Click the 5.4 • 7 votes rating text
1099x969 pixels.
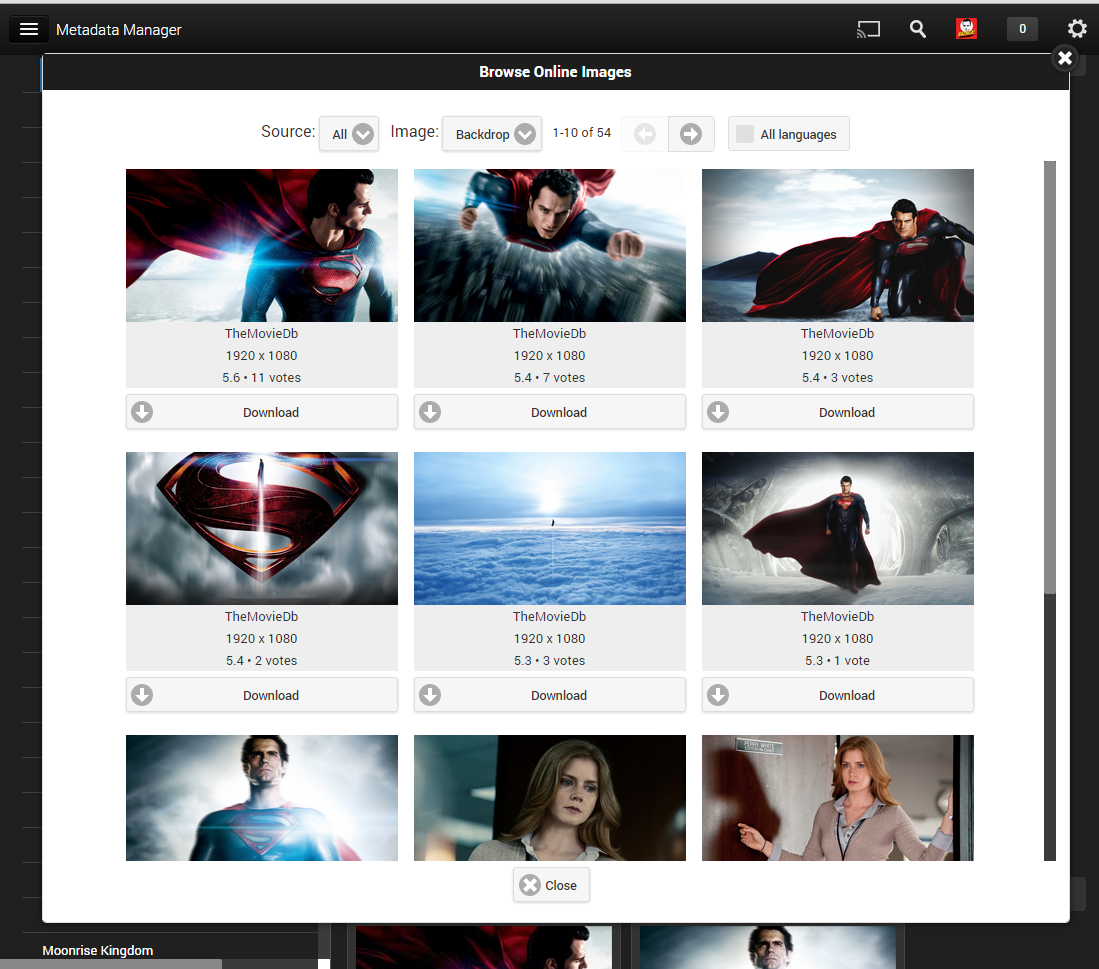(x=550, y=378)
